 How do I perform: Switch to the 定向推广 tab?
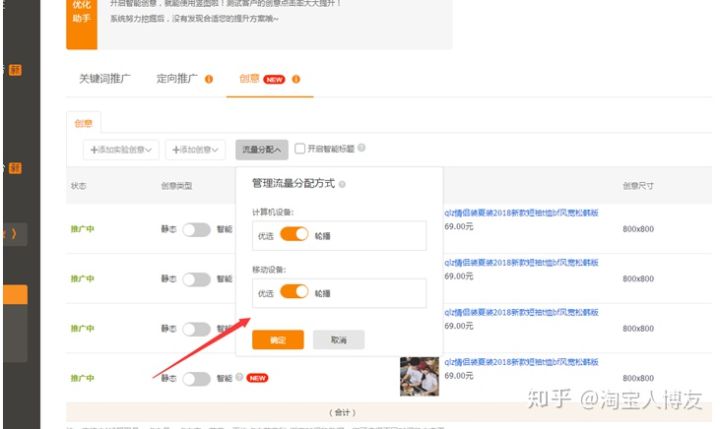(x=177, y=79)
